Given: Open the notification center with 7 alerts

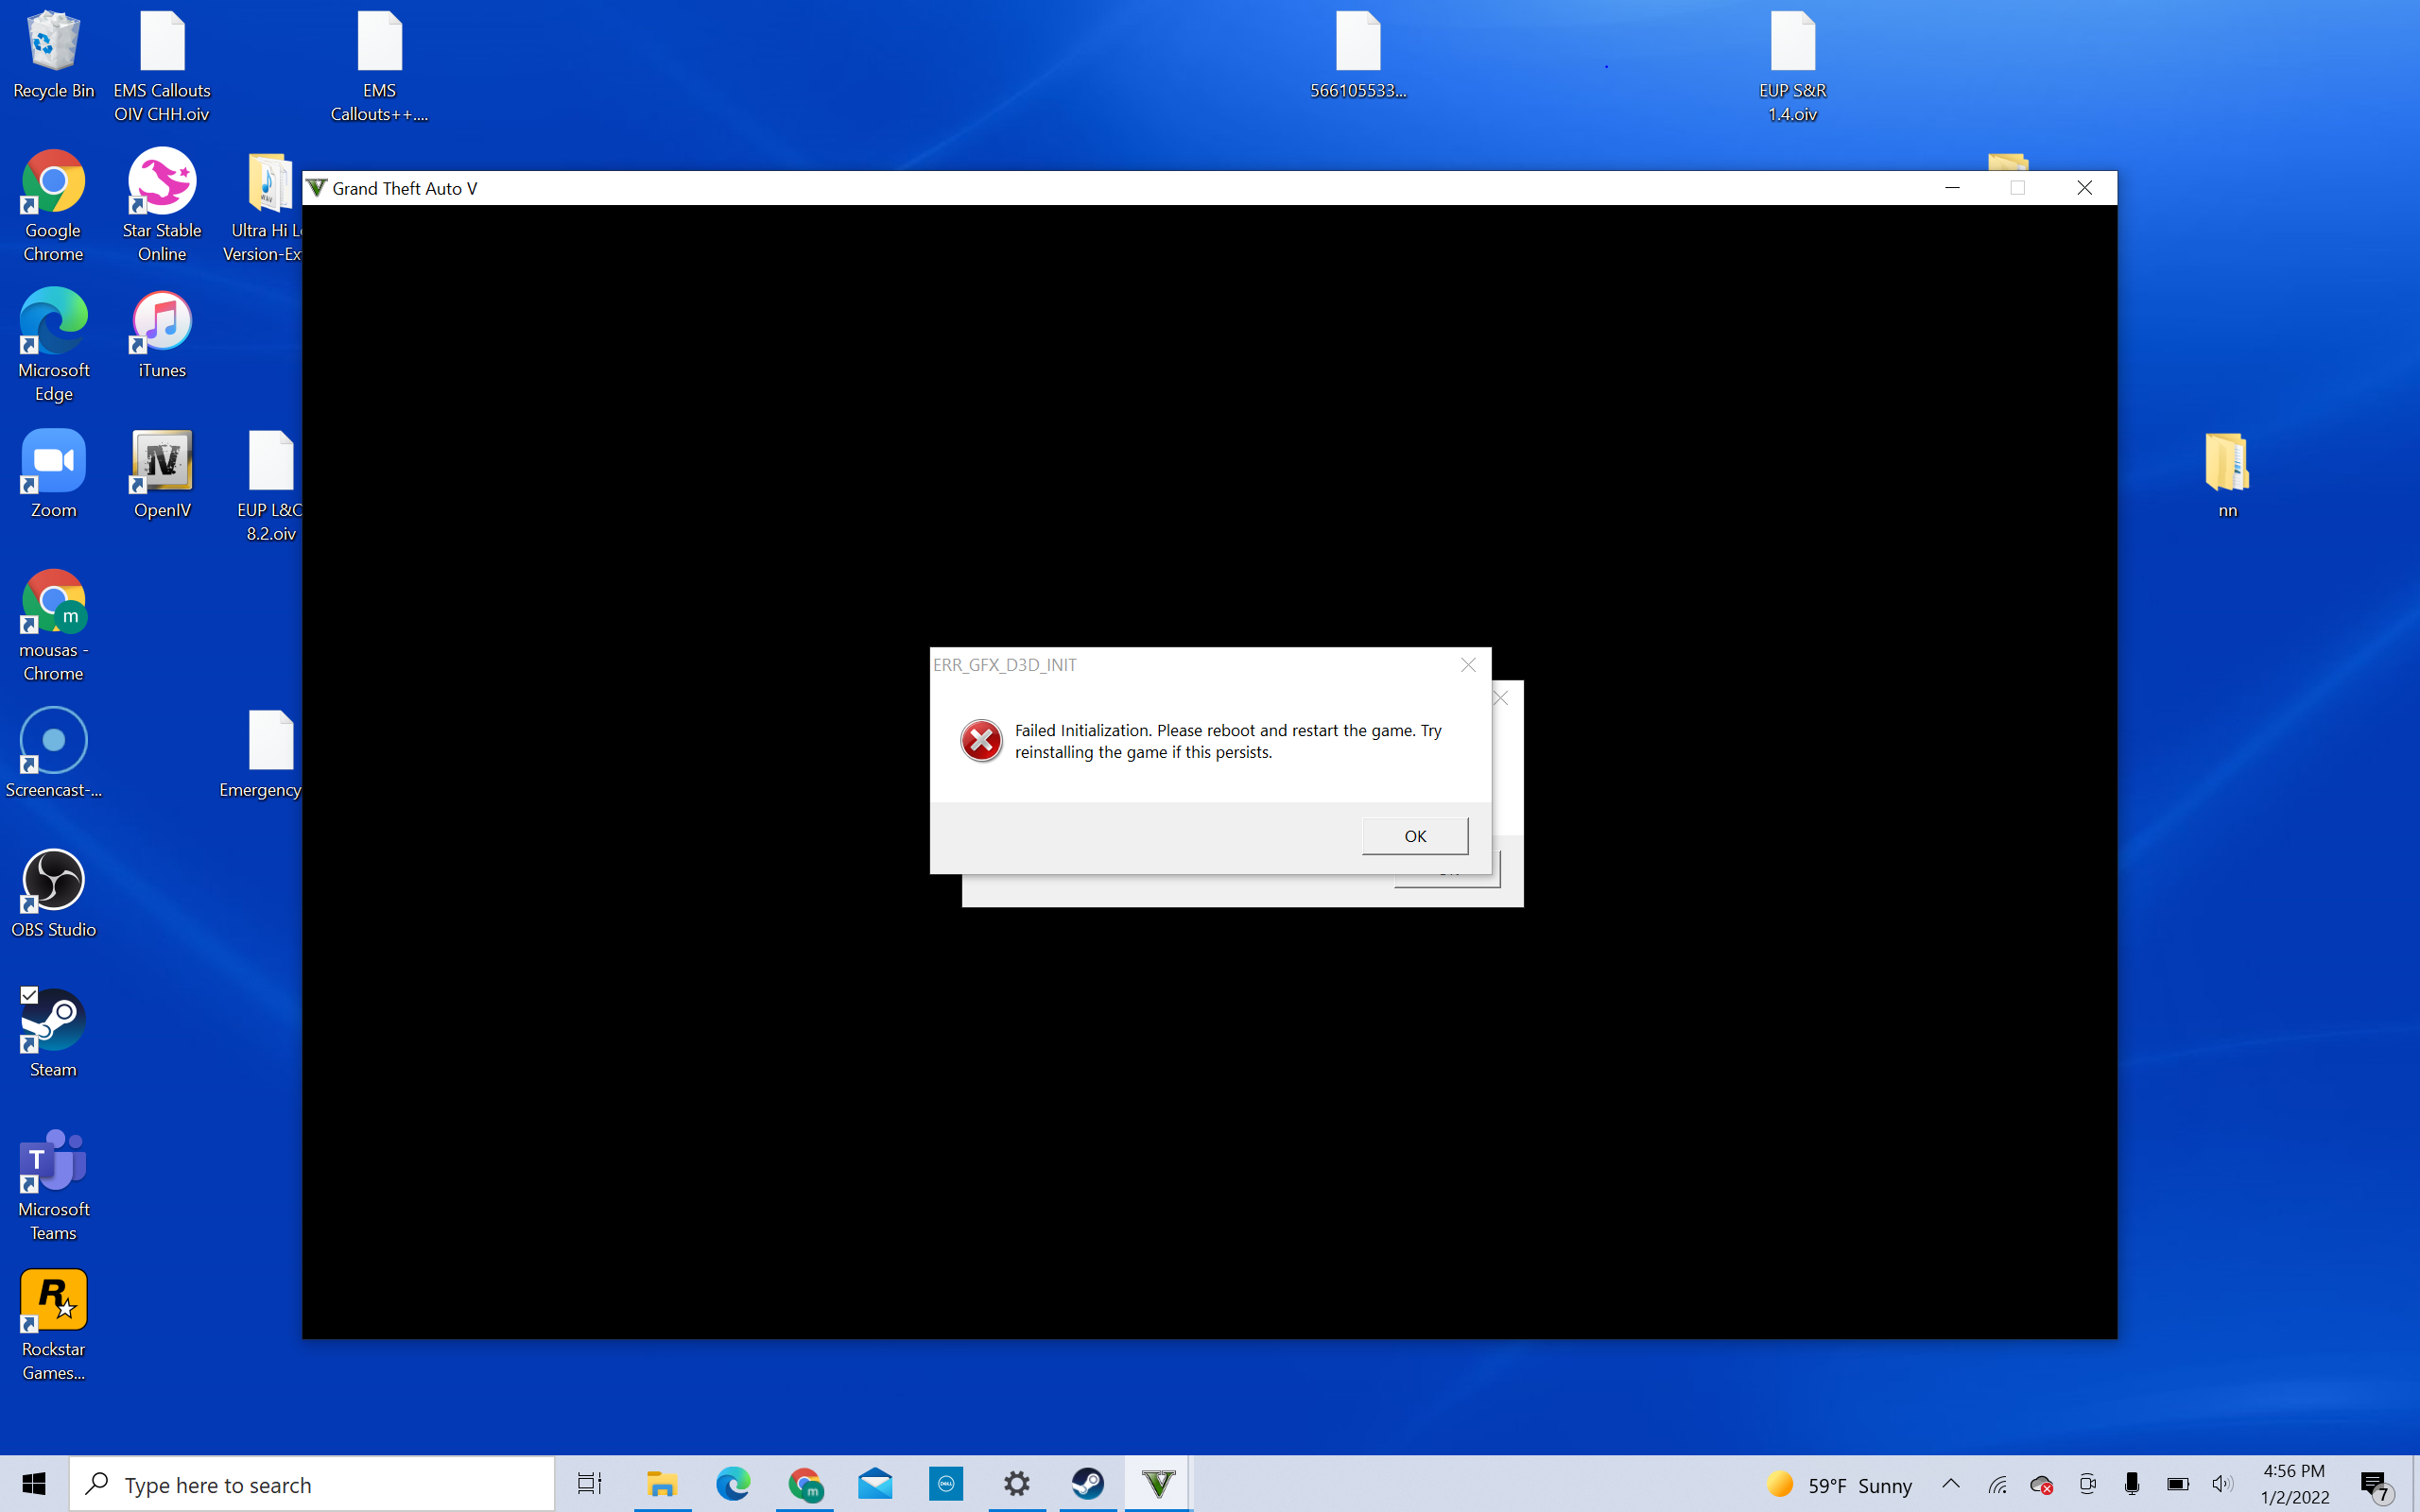Looking at the screenshot, I should click(2374, 1485).
